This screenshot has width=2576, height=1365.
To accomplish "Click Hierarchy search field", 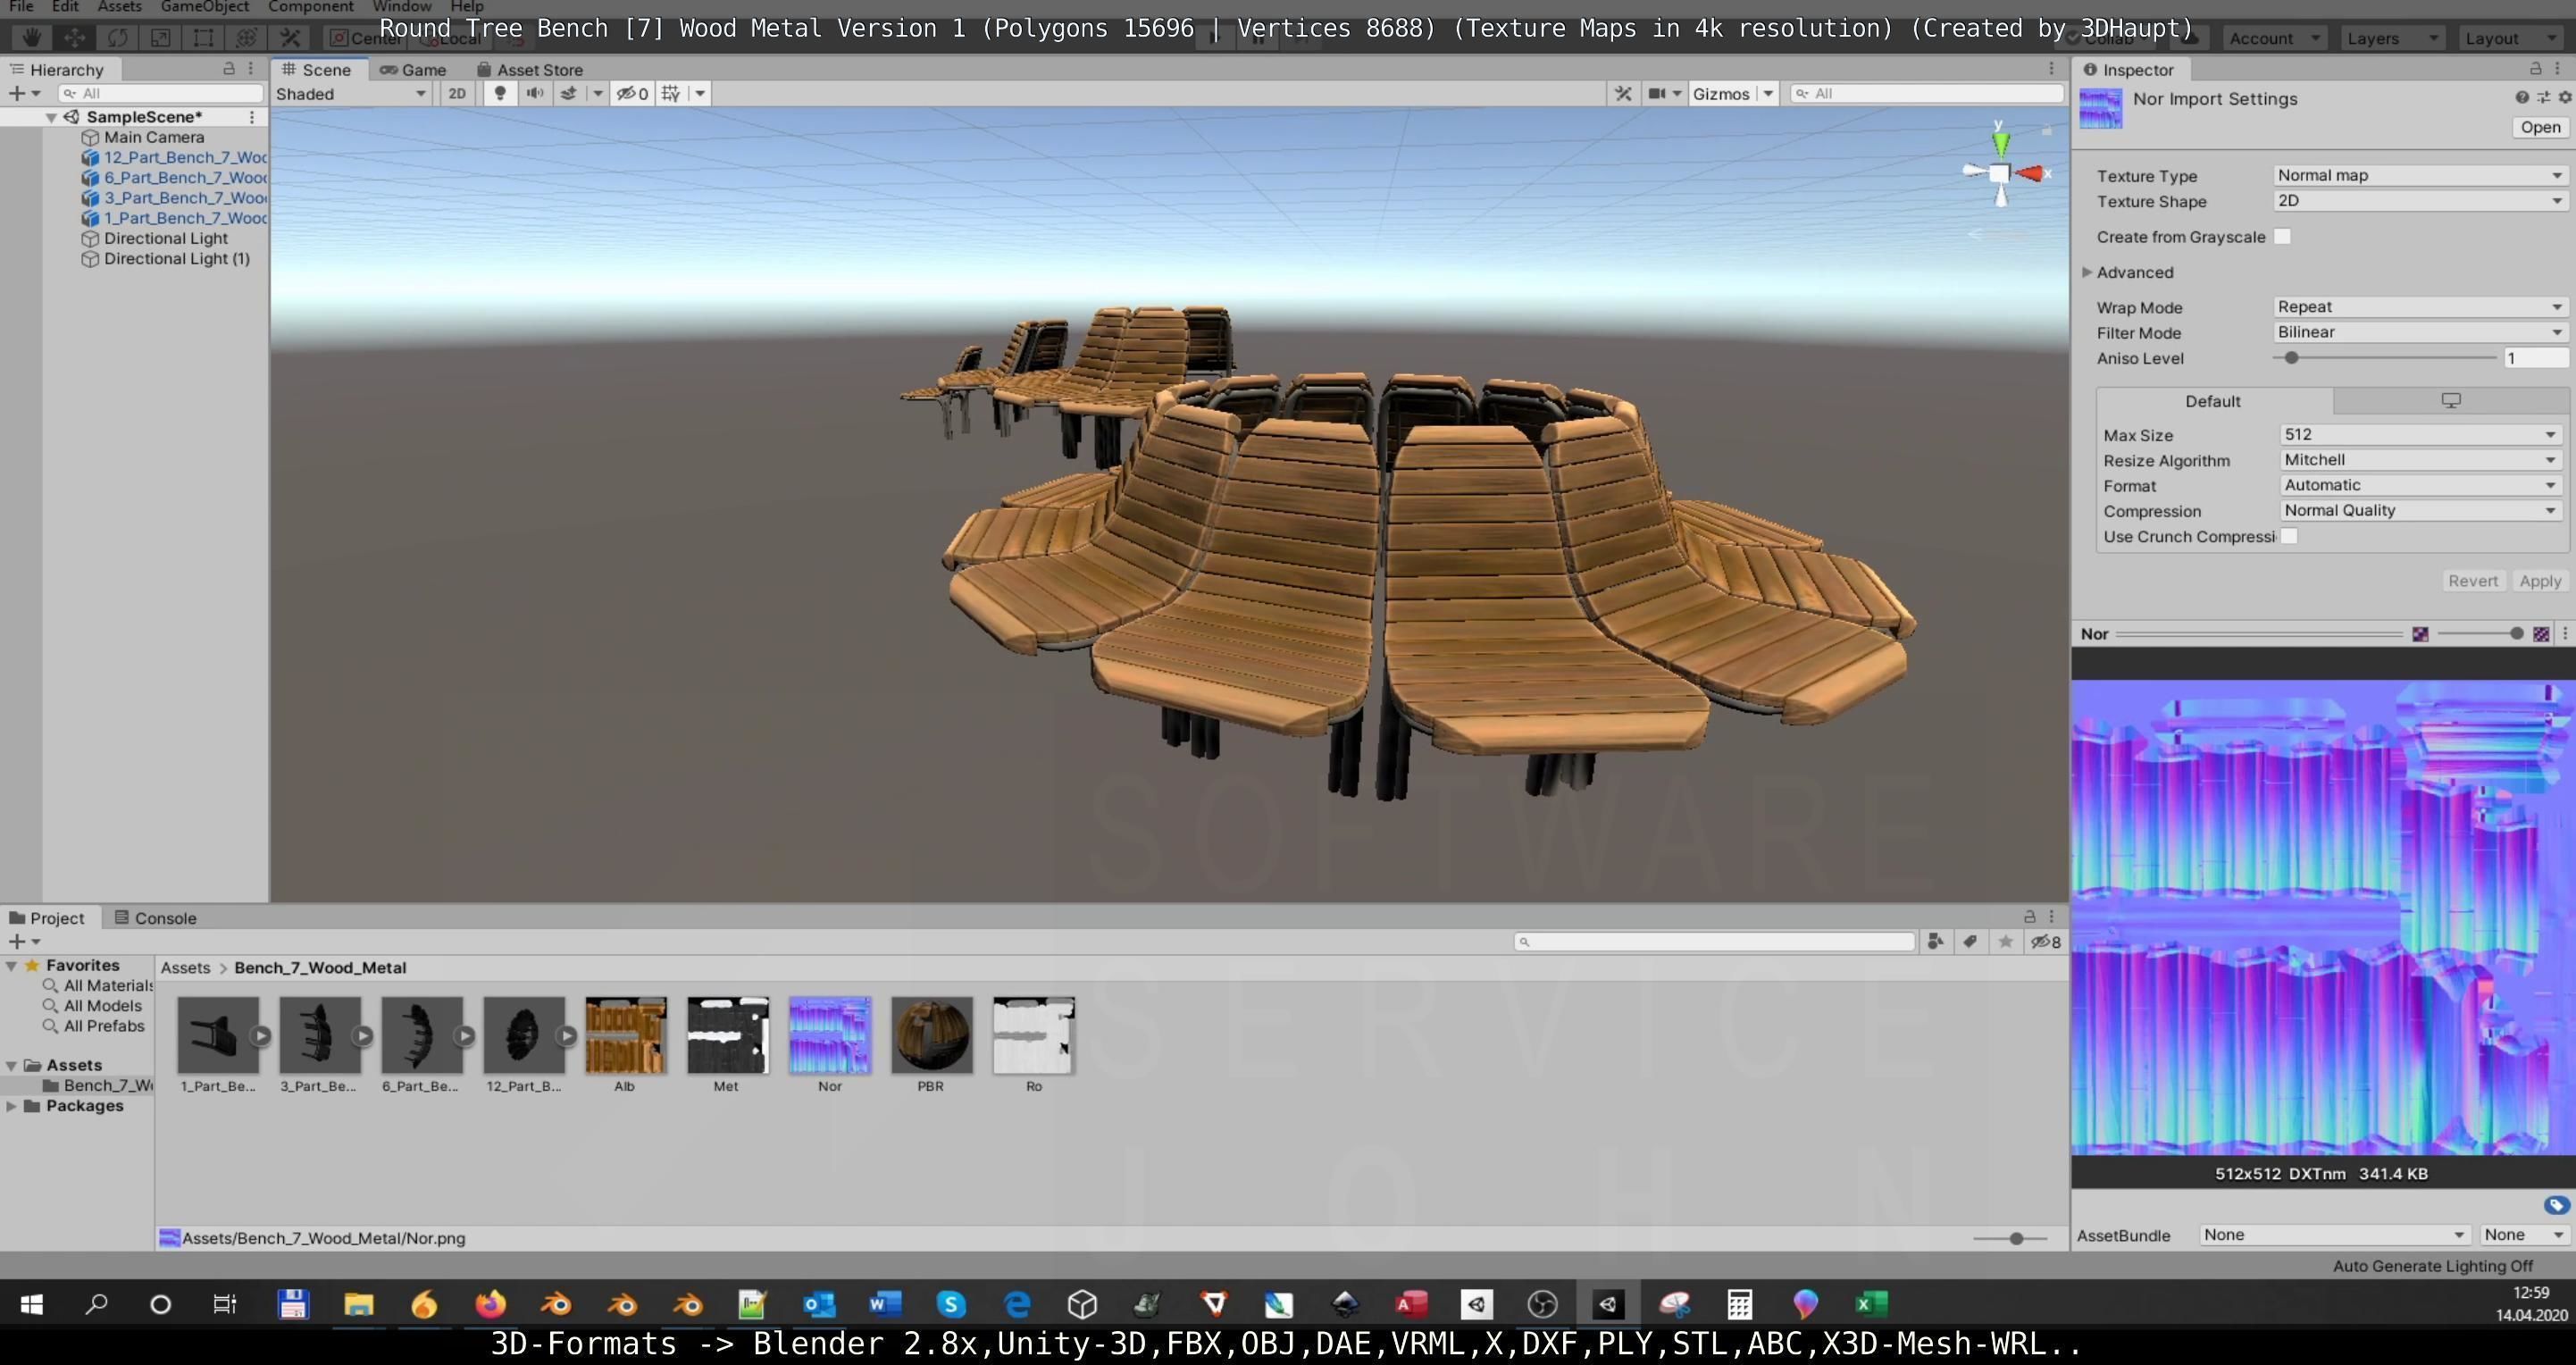I will 160,93.
